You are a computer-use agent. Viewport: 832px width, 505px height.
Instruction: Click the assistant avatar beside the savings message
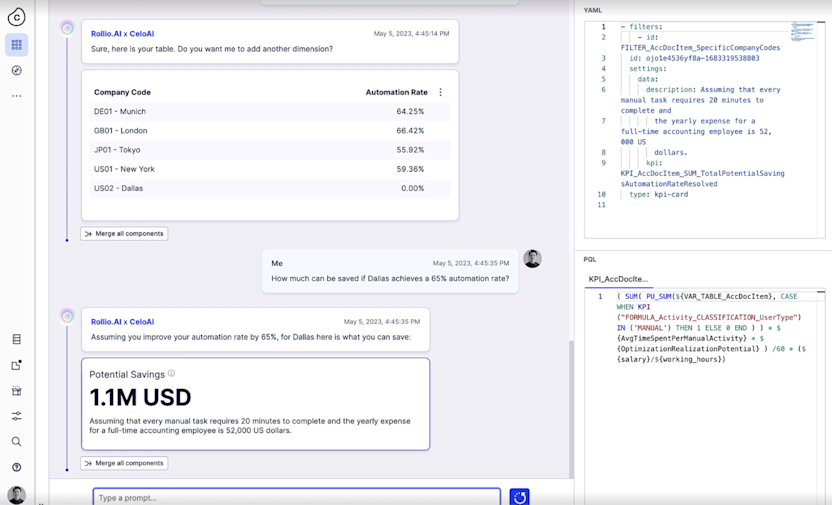click(67, 317)
